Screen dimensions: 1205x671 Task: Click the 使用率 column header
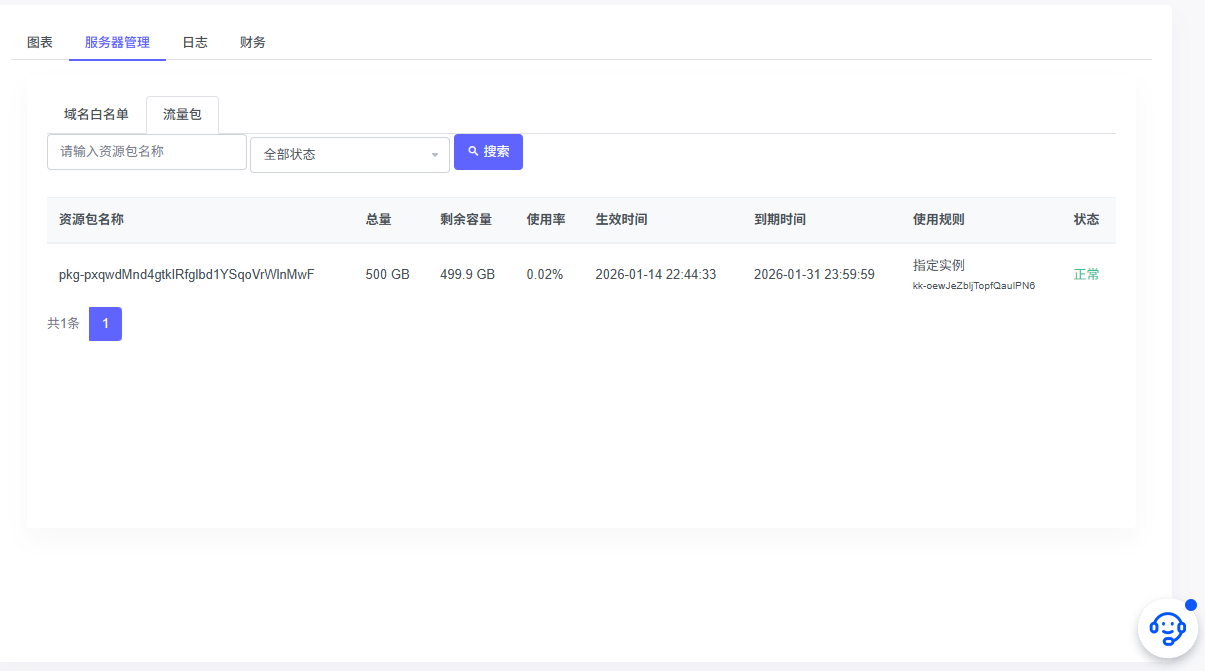[x=546, y=219]
